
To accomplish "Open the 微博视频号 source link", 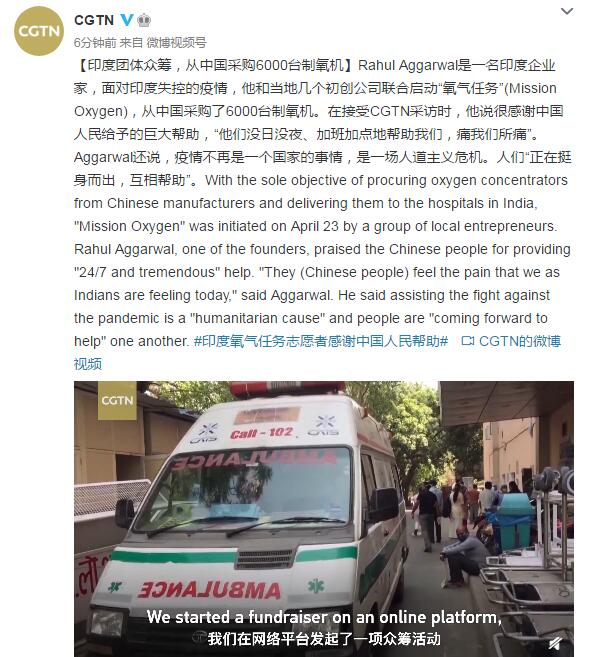I will pos(176,42).
